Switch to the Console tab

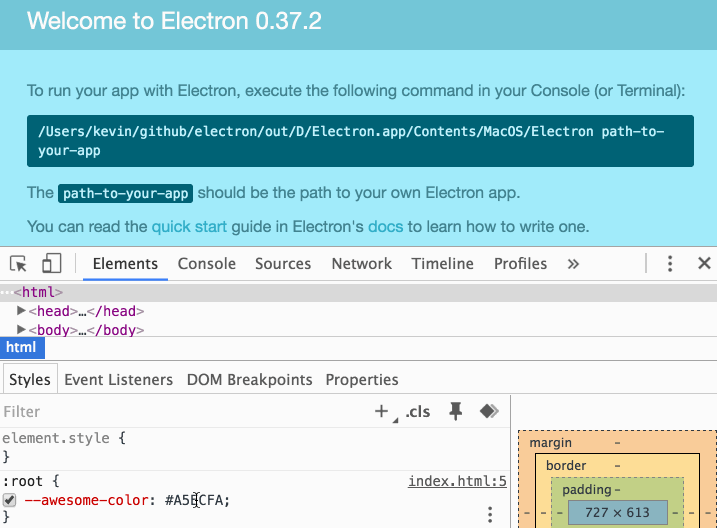207,264
